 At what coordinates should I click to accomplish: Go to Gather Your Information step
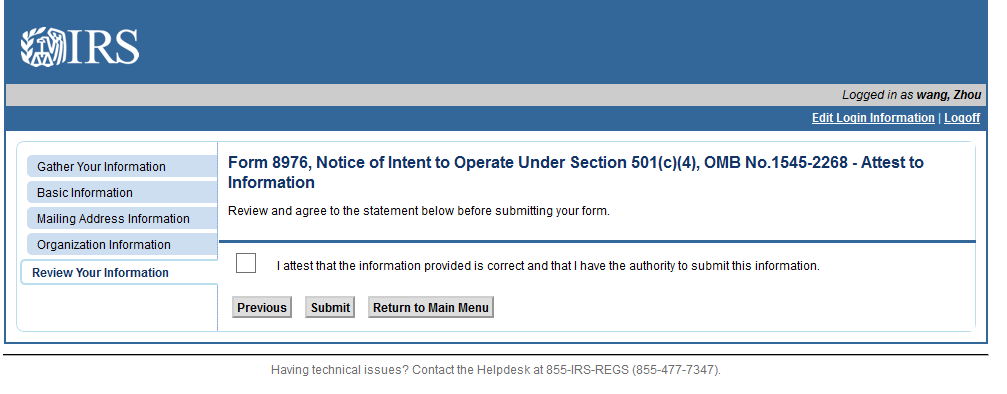tap(122, 166)
